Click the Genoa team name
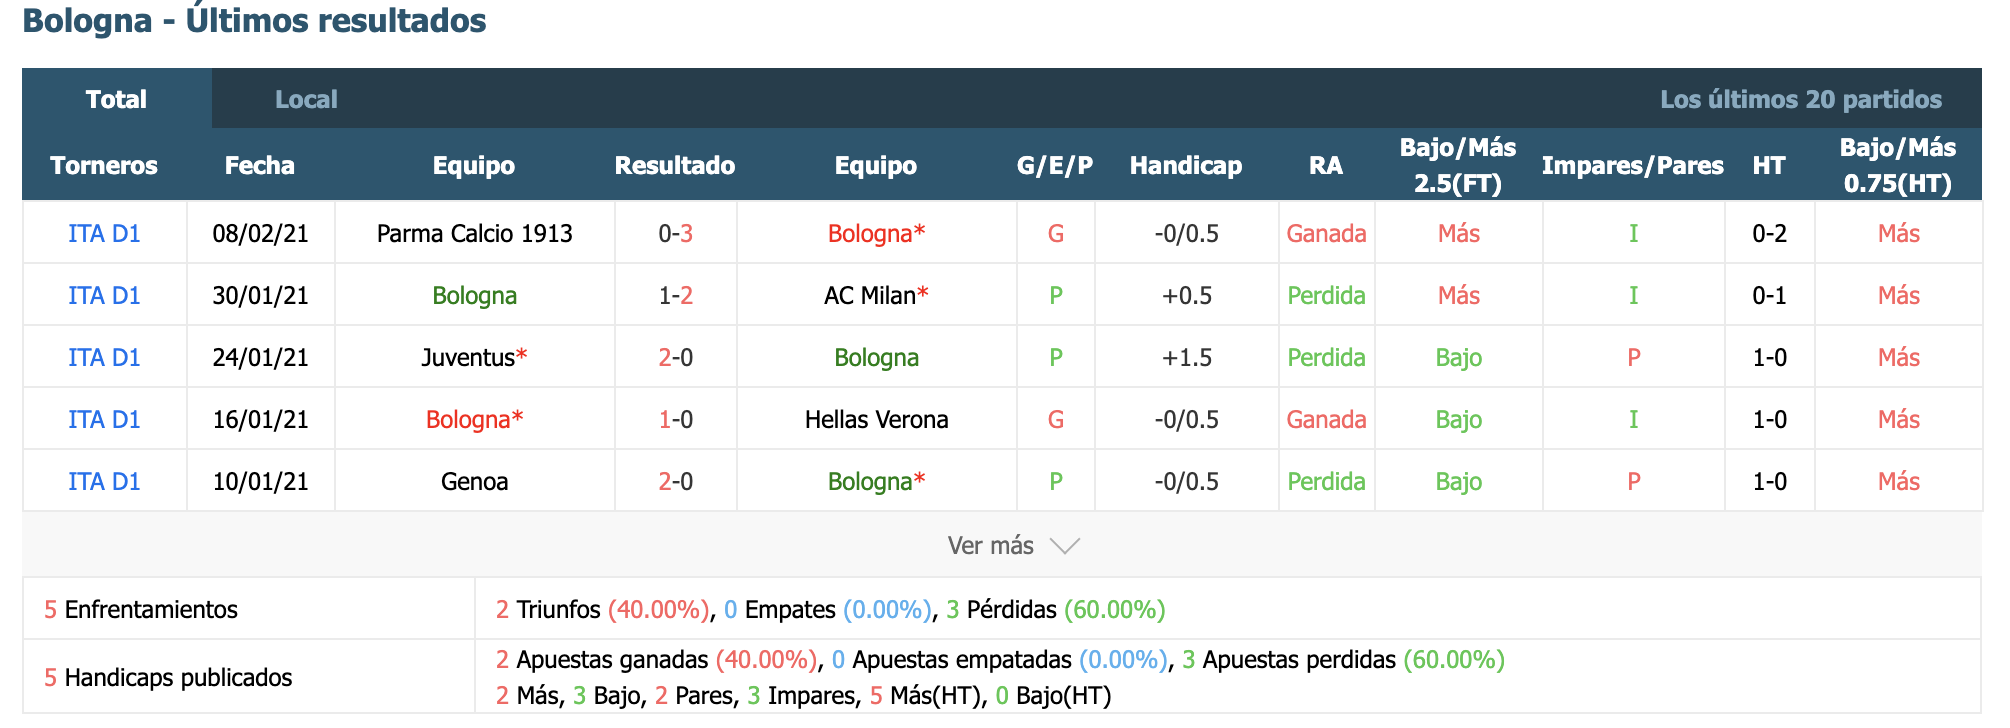The image size is (2010, 728). click(474, 481)
